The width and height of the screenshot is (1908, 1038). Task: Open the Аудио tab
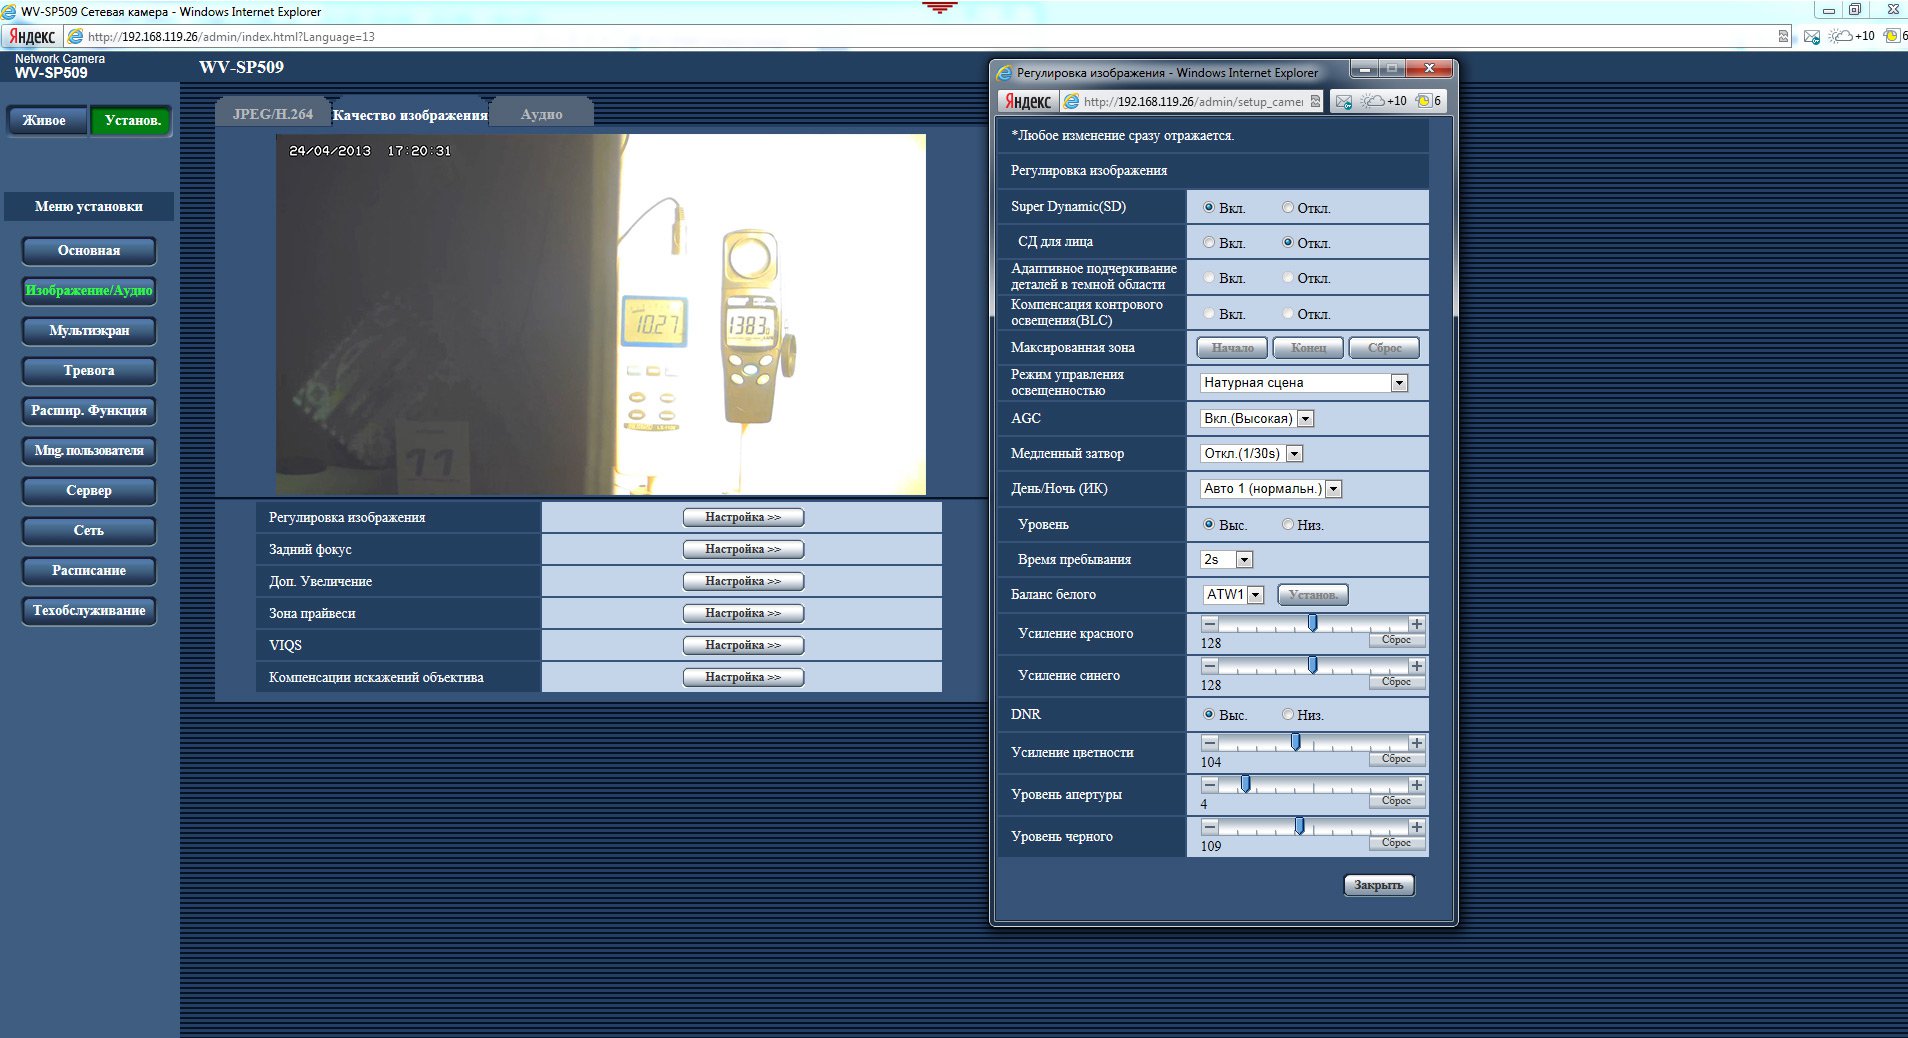click(x=541, y=114)
